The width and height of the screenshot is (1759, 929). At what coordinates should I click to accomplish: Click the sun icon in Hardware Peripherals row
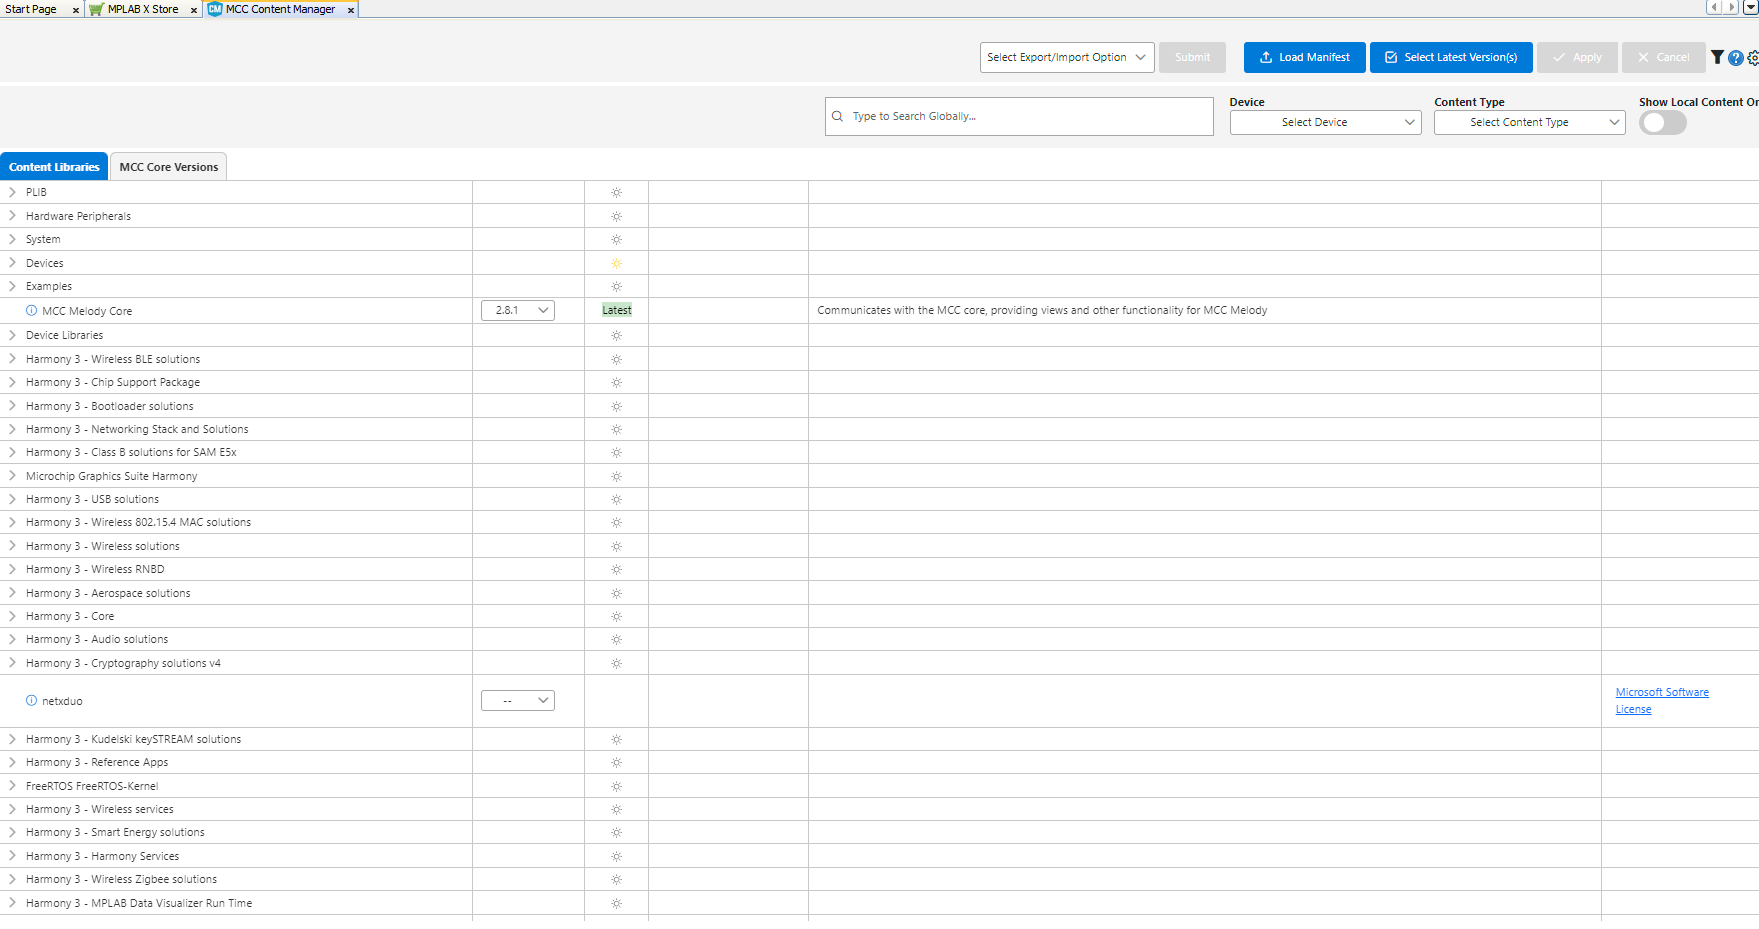coord(617,216)
